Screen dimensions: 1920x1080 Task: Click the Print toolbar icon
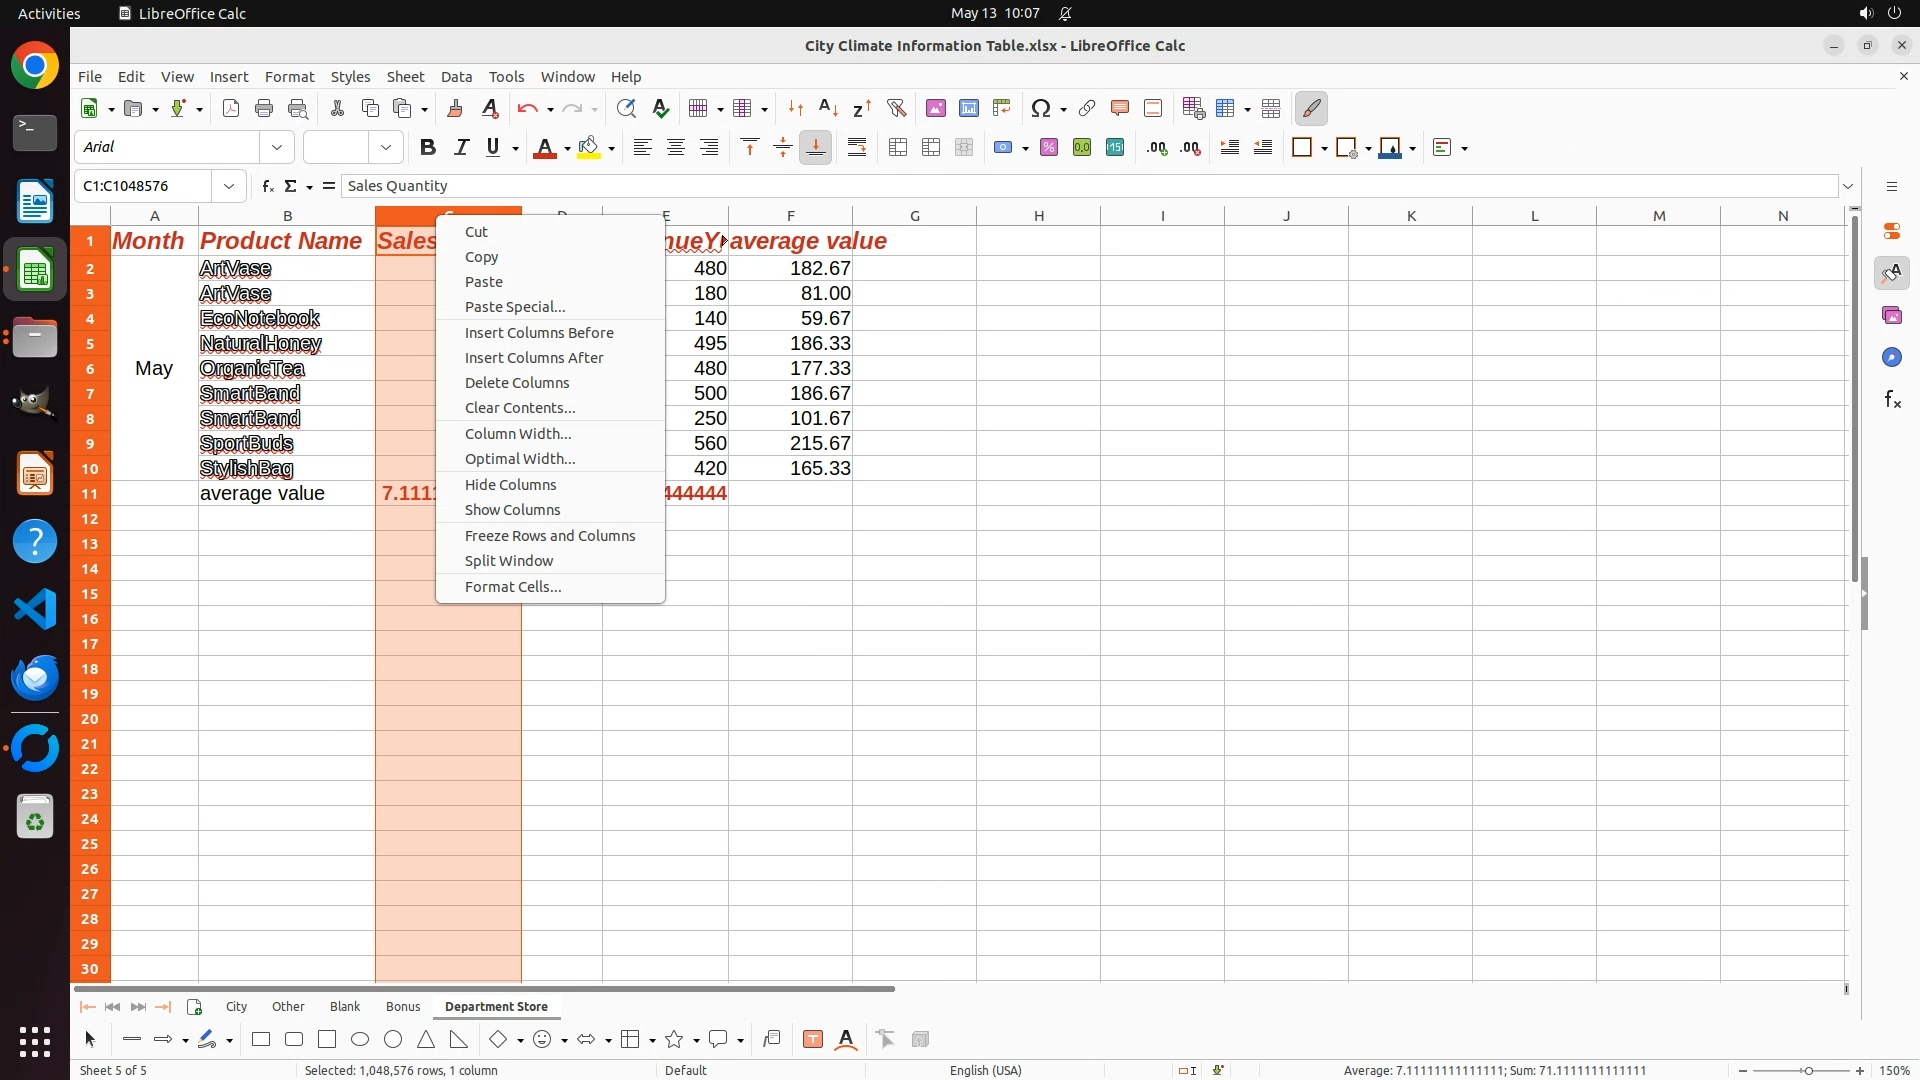[264, 109]
